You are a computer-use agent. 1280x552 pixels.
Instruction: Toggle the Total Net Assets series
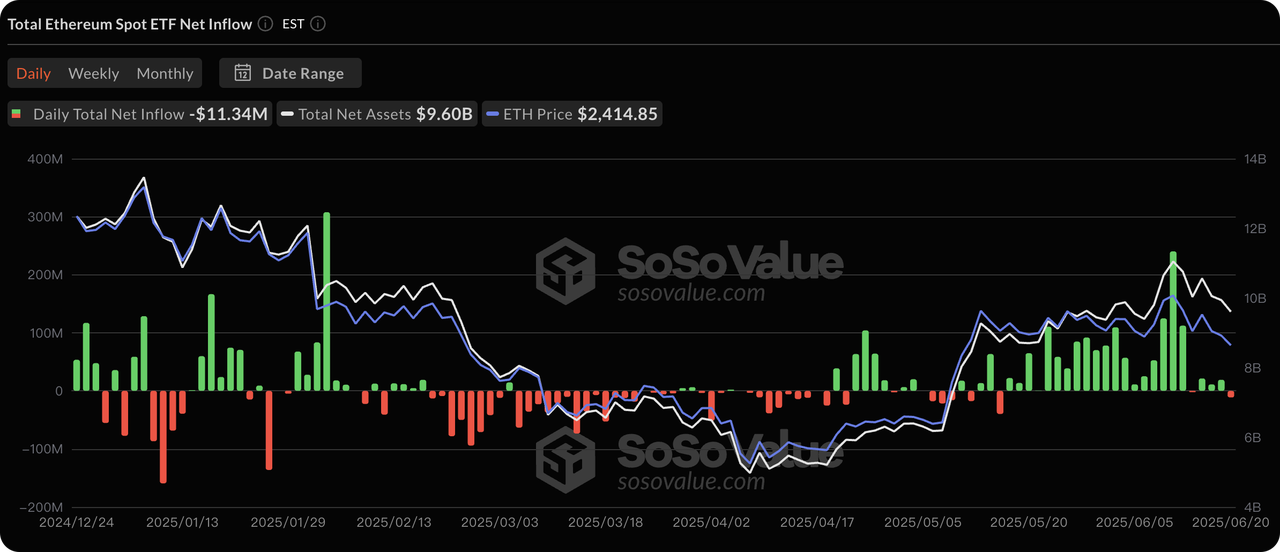(377, 114)
